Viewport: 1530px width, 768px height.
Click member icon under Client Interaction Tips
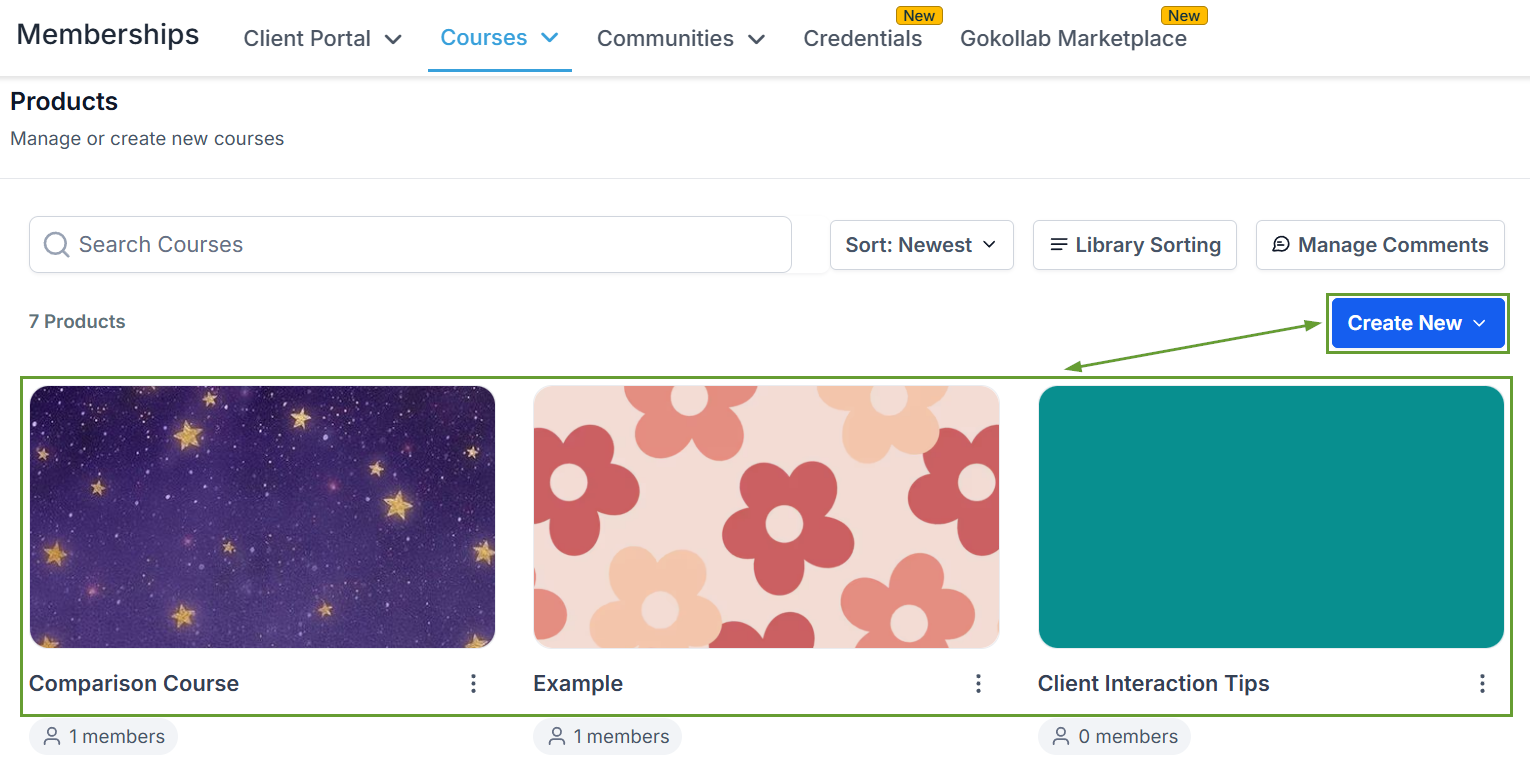[x=1061, y=737]
